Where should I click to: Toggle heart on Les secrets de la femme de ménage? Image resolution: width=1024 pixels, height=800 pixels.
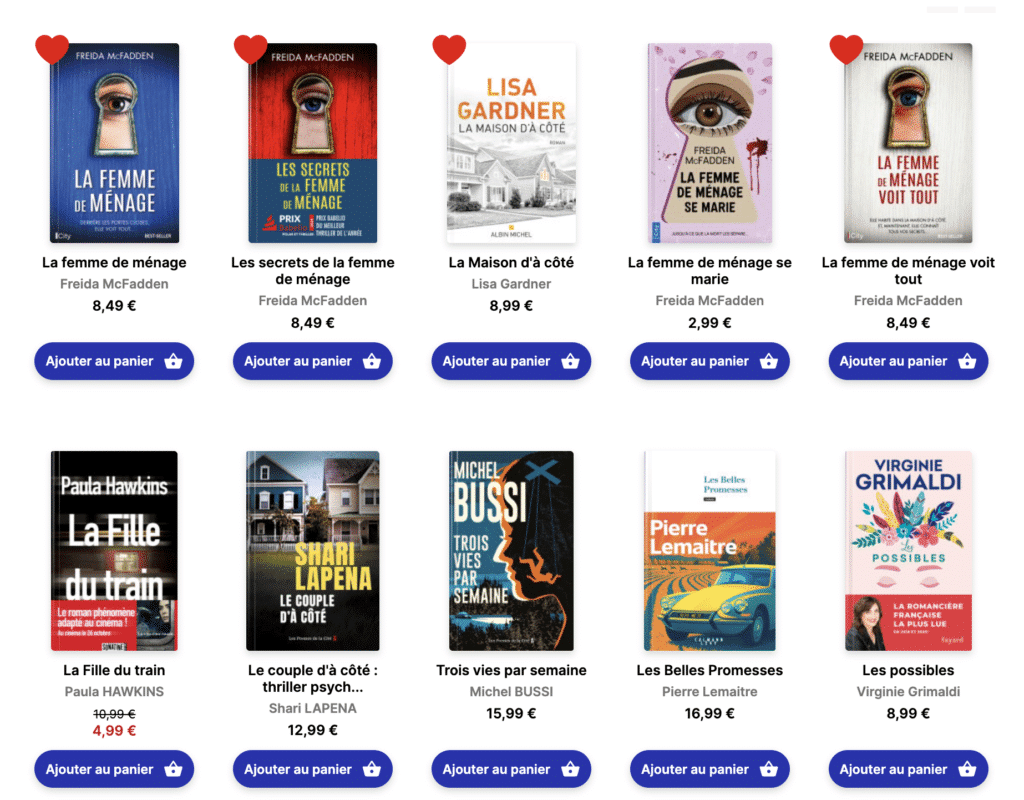[251, 48]
